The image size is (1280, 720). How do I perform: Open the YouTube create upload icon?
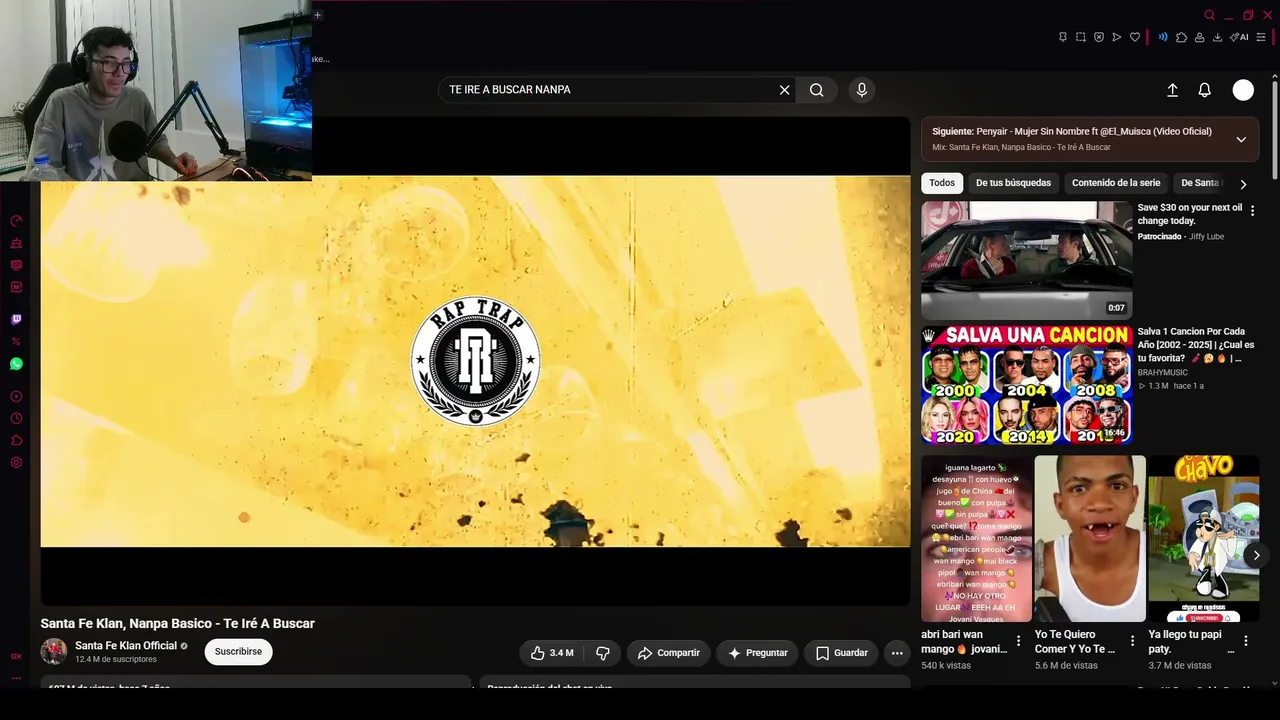click(1173, 90)
